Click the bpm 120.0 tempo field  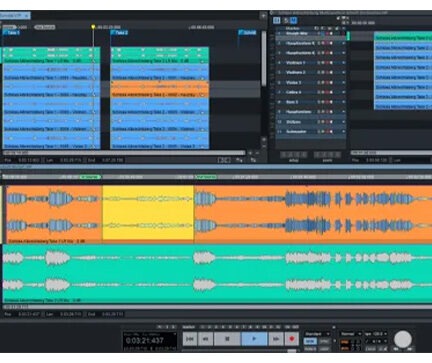click(x=376, y=334)
